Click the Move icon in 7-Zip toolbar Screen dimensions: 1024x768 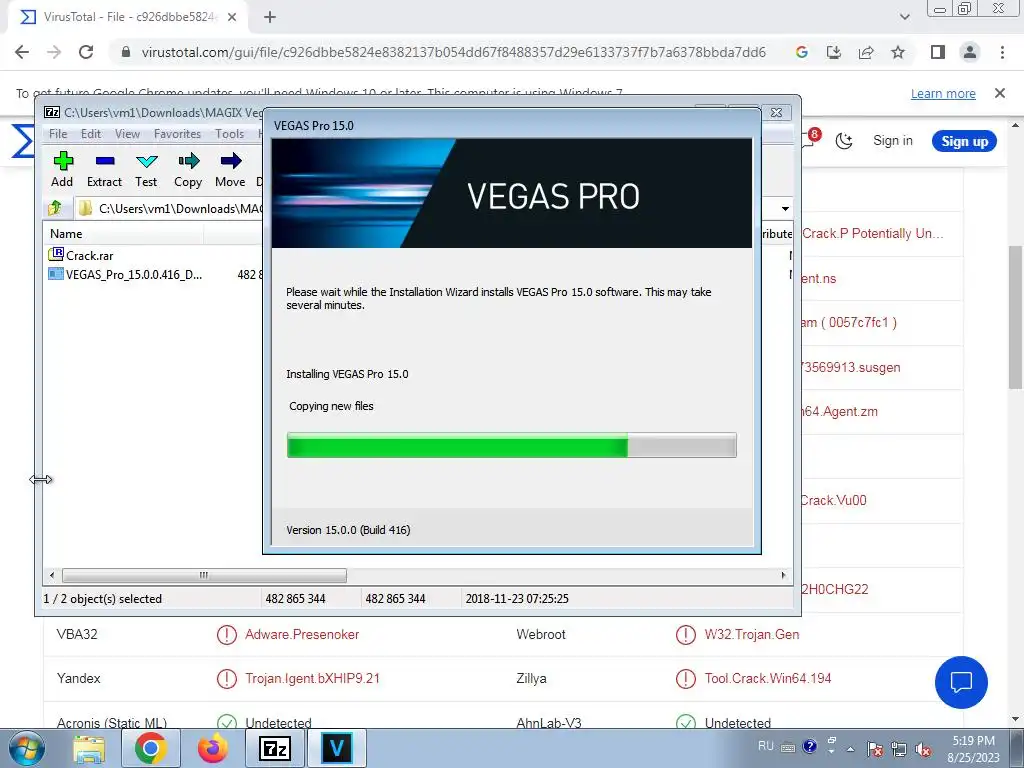coord(230,169)
